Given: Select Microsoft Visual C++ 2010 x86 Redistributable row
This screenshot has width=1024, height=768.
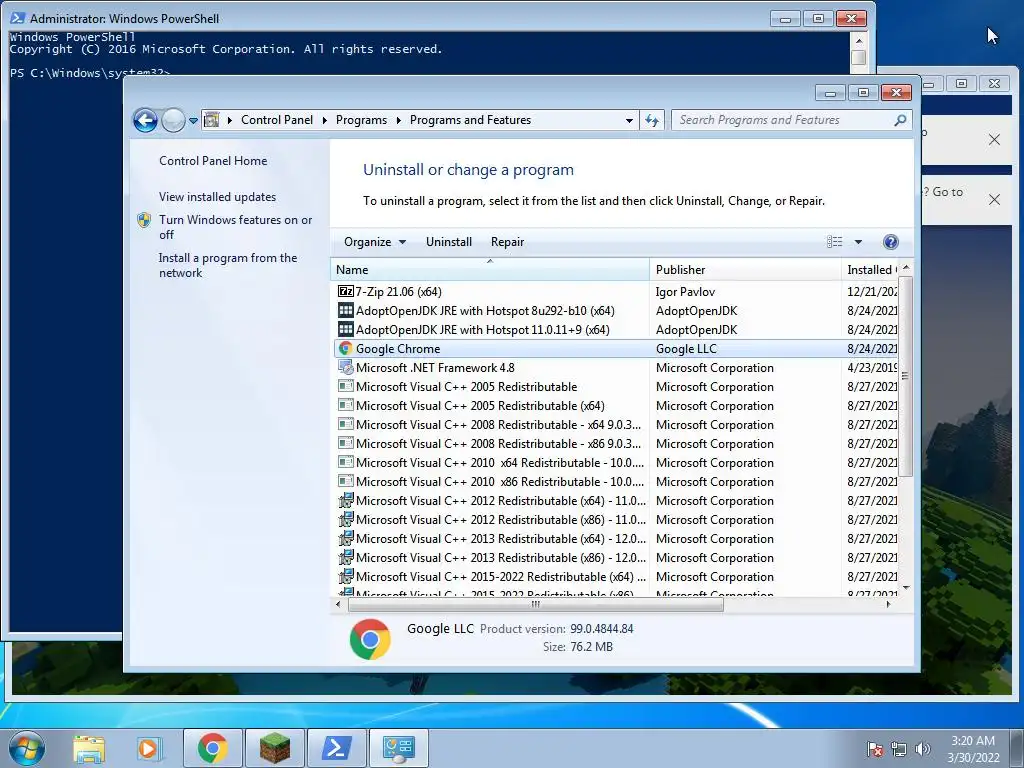Looking at the screenshot, I should coord(615,481).
